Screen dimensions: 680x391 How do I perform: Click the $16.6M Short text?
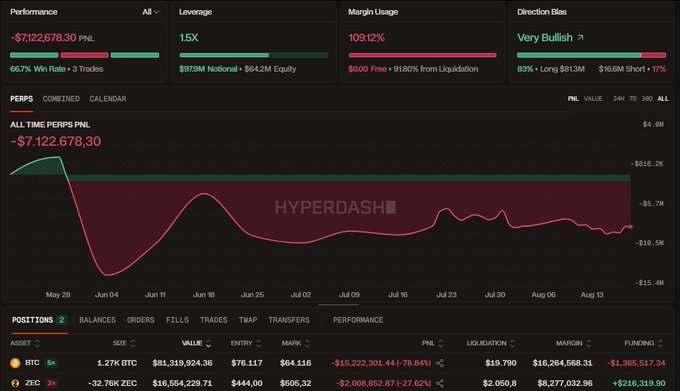click(622, 69)
